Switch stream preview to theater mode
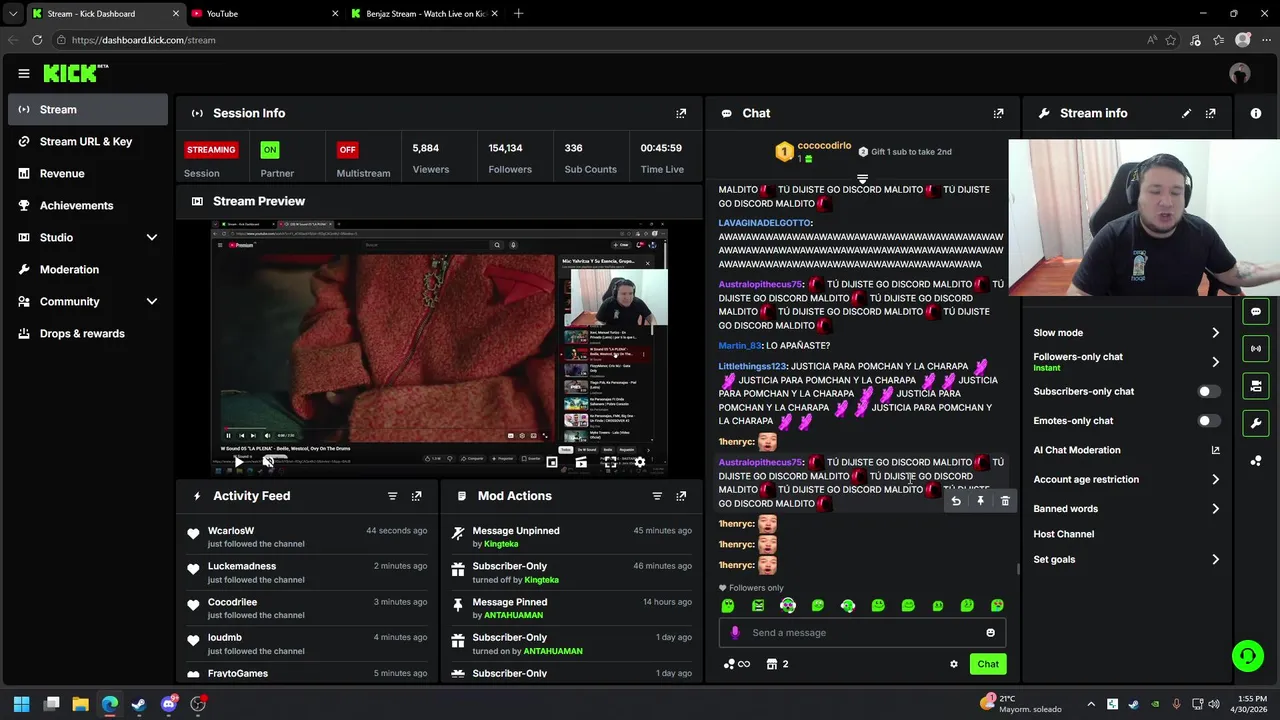This screenshot has height=720, width=1280. (581, 462)
